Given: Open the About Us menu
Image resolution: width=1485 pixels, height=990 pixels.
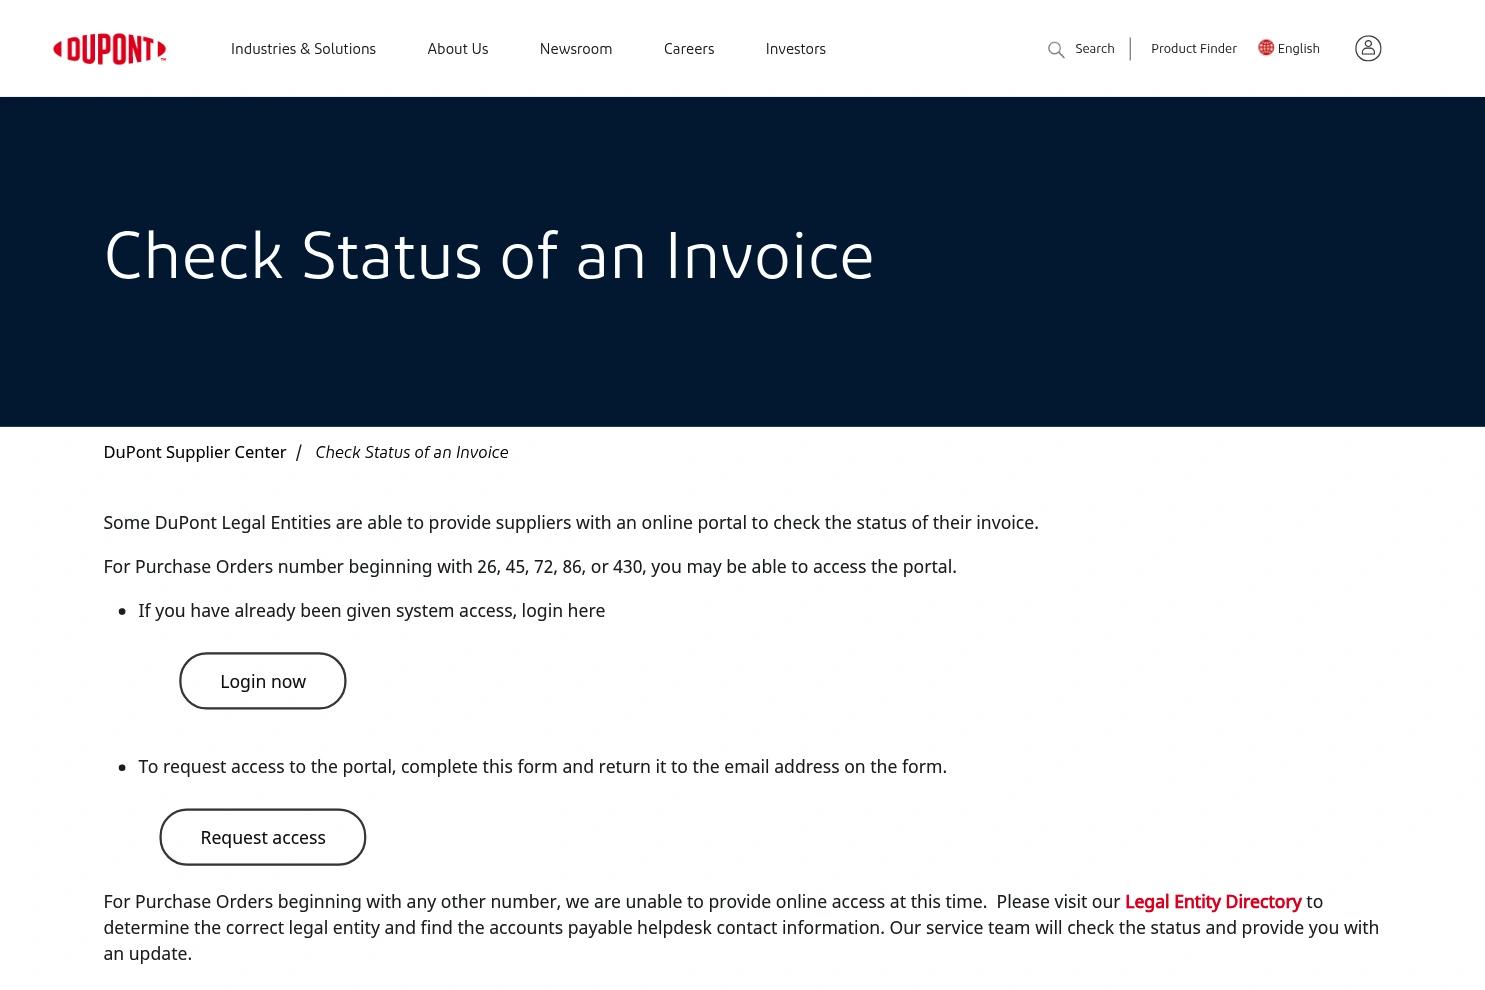Looking at the screenshot, I should click(x=458, y=48).
